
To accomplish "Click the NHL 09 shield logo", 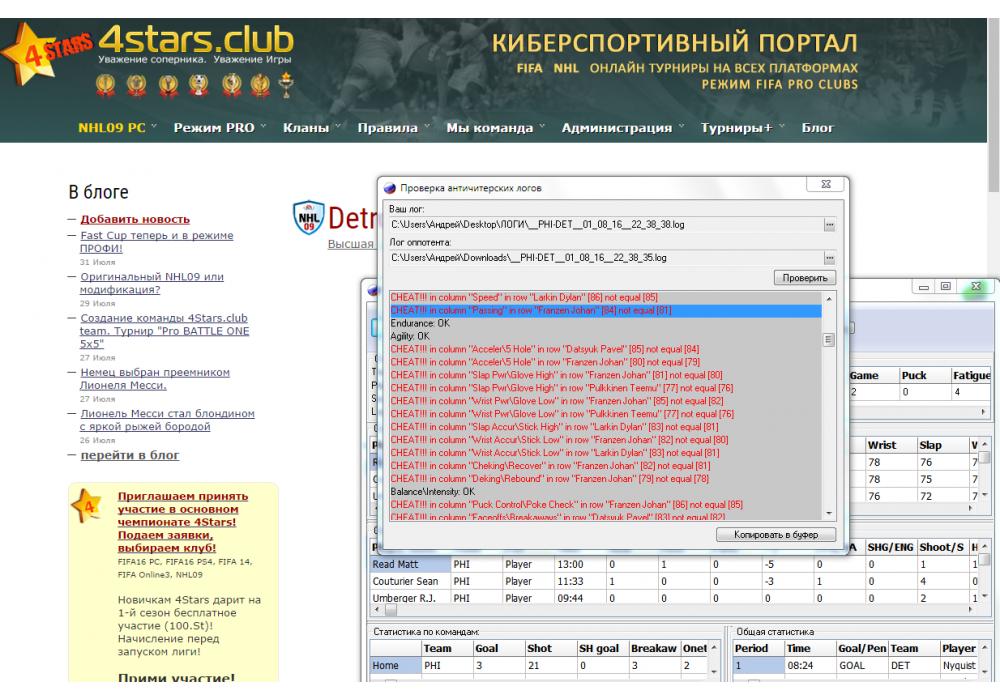I will tap(308, 217).
